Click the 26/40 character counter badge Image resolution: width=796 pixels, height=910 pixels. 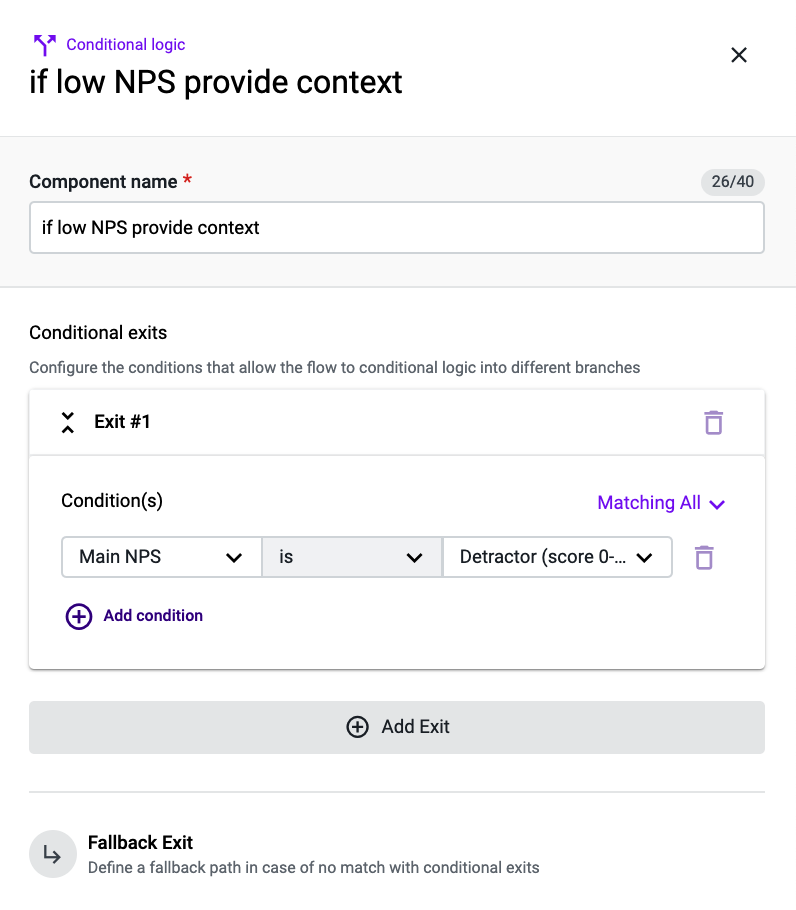(x=733, y=182)
